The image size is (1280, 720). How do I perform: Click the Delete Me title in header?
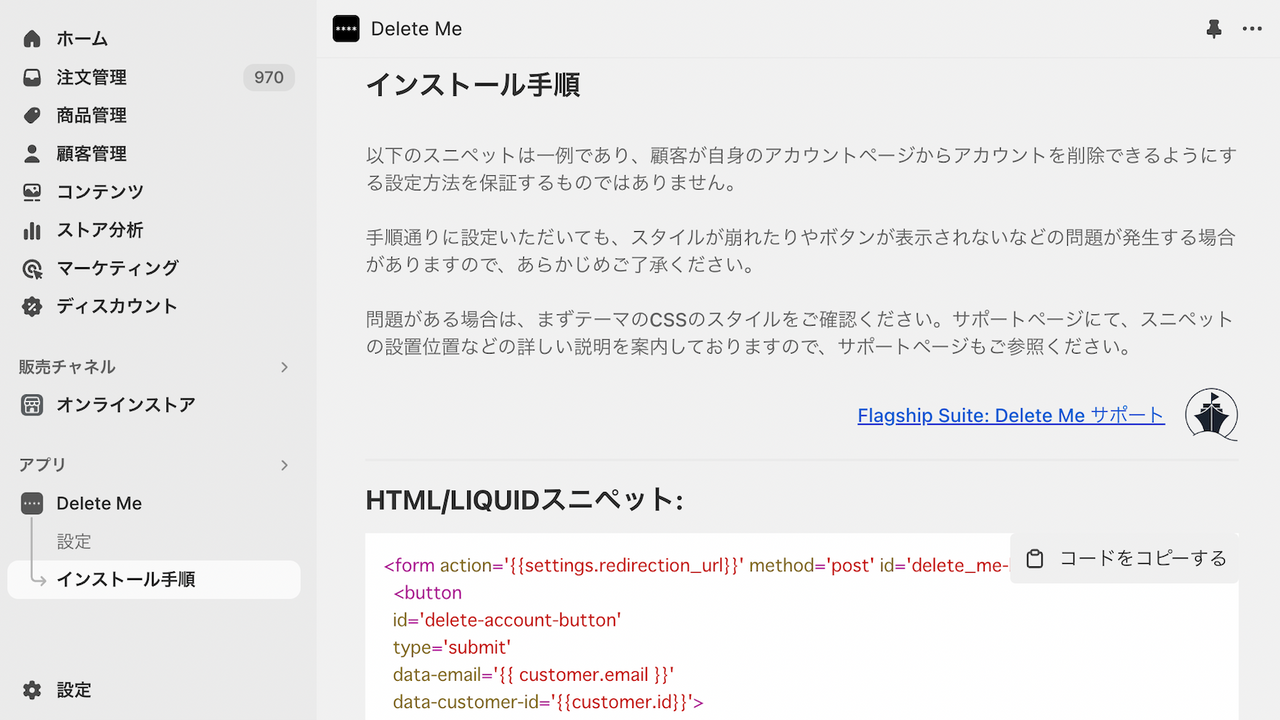416,29
